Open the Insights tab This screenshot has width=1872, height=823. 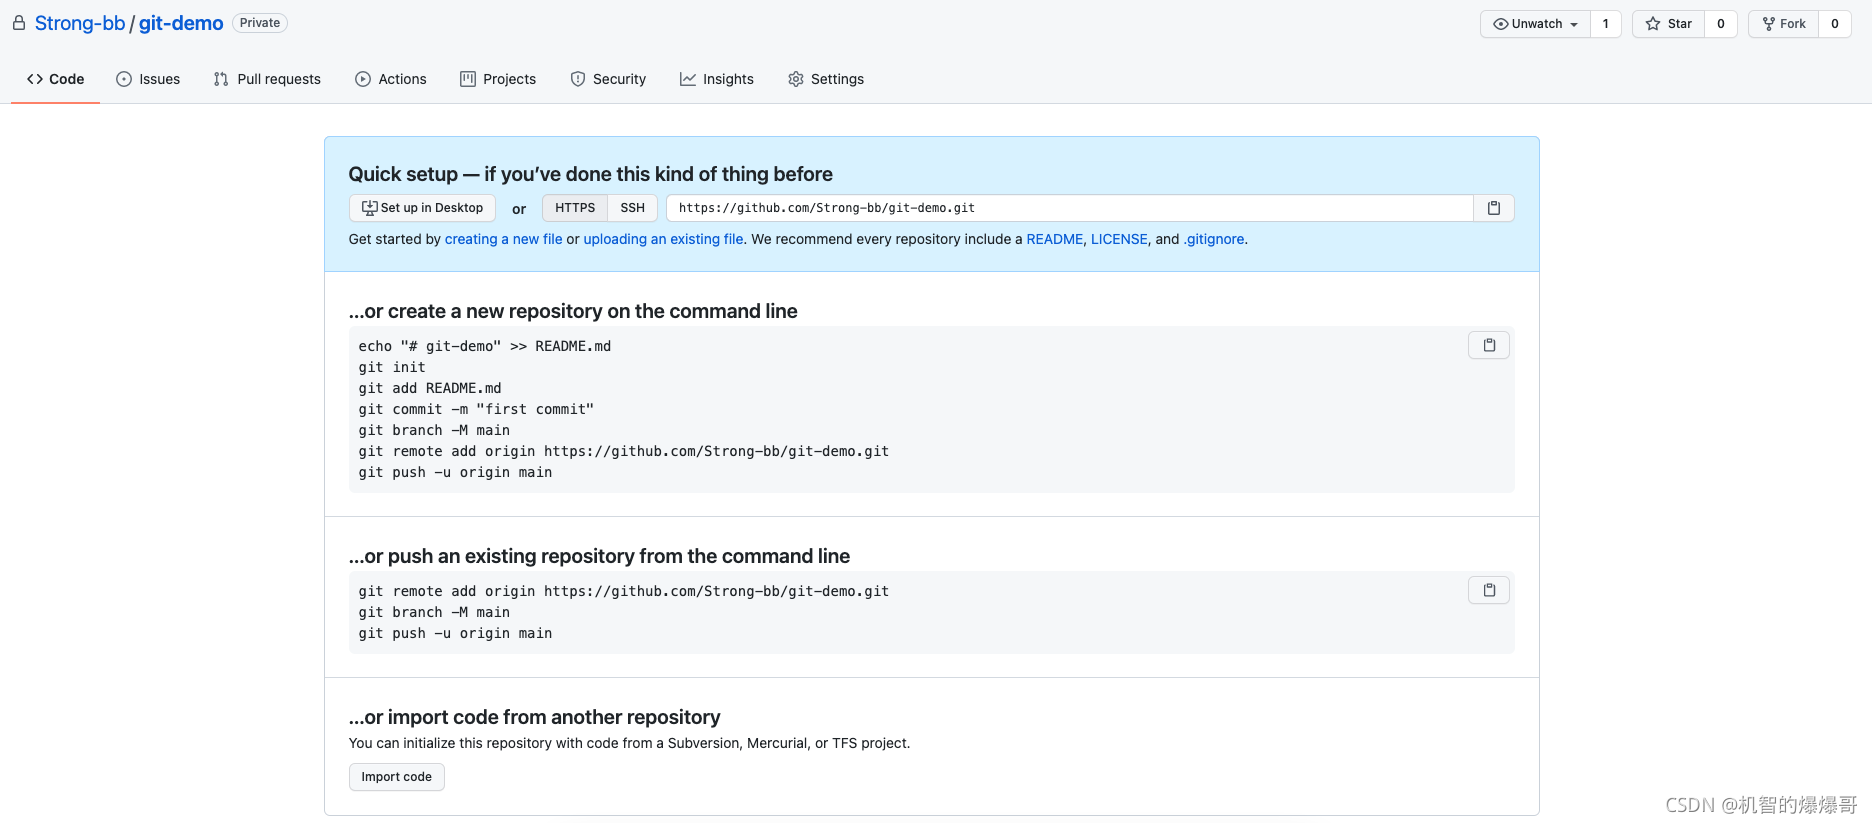click(717, 79)
